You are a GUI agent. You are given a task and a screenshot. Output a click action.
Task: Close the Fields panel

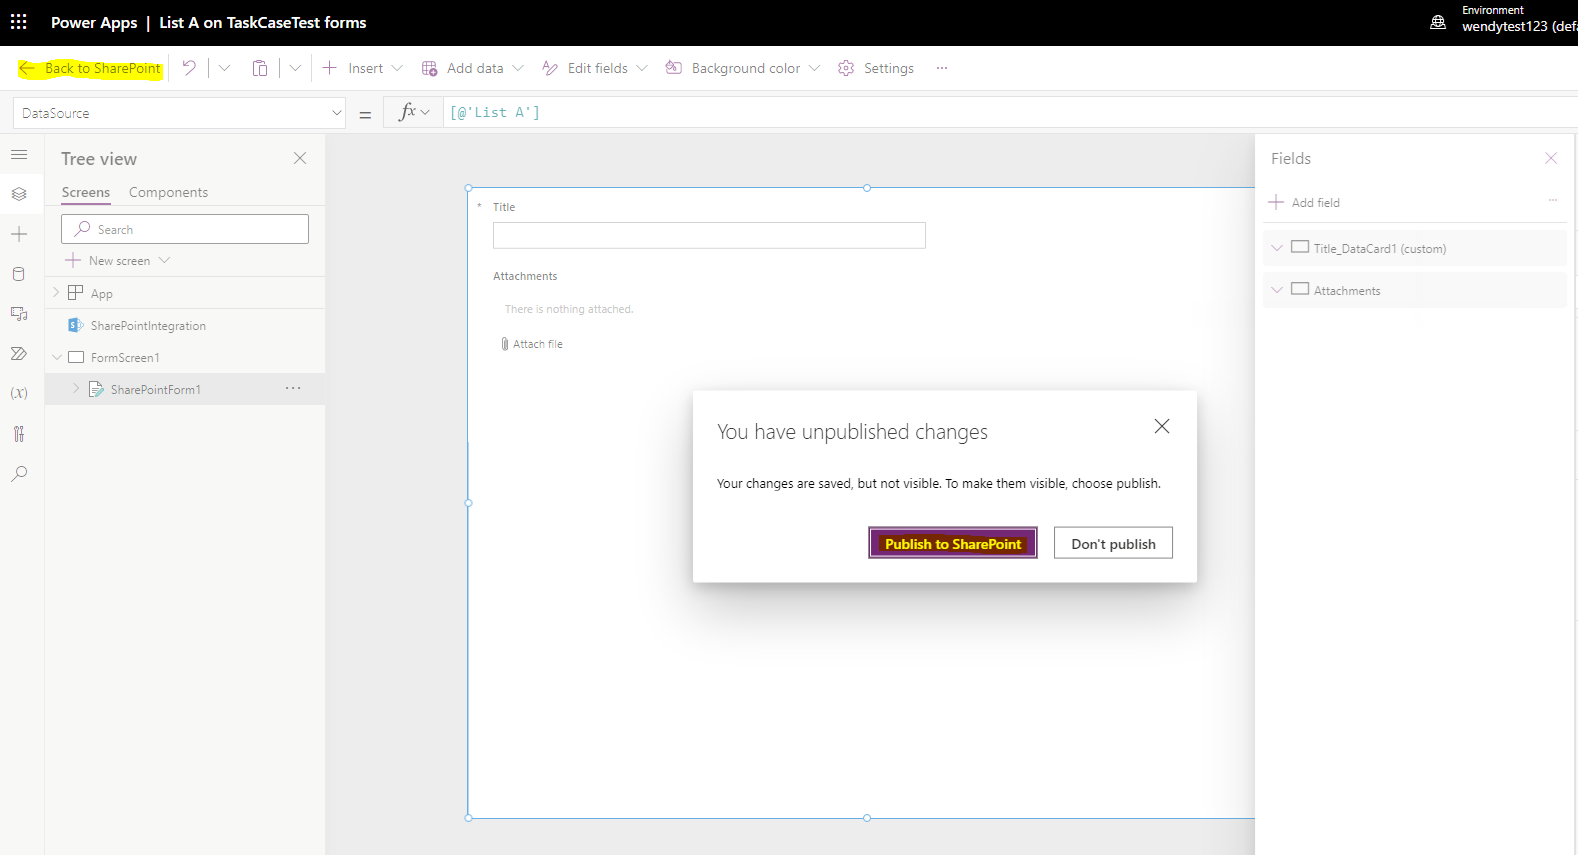coord(1551,158)
